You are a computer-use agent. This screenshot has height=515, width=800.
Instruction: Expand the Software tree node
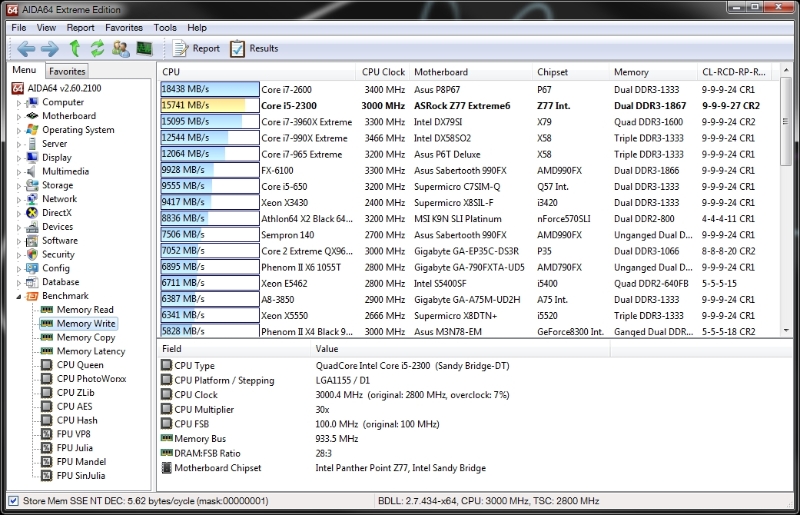click(19, 241)
